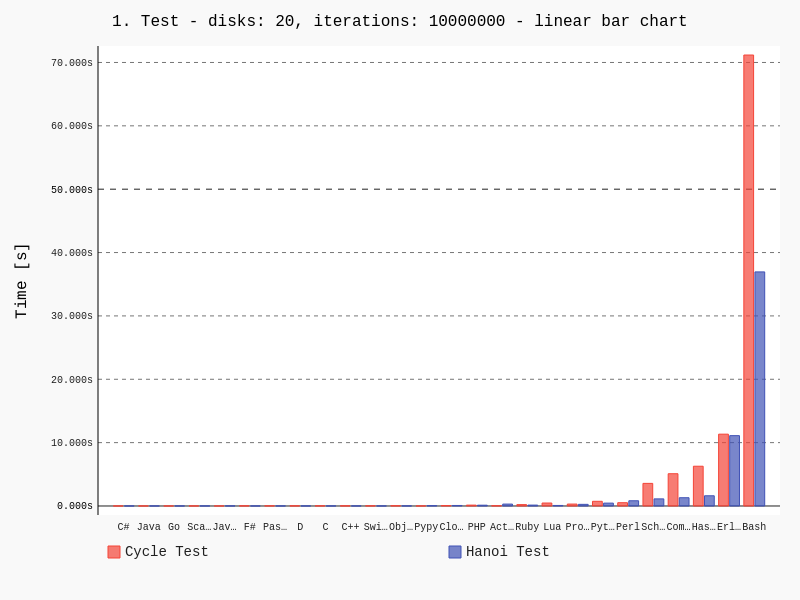Click the Go x-axis label
The image size is (800, 600).
174,527
